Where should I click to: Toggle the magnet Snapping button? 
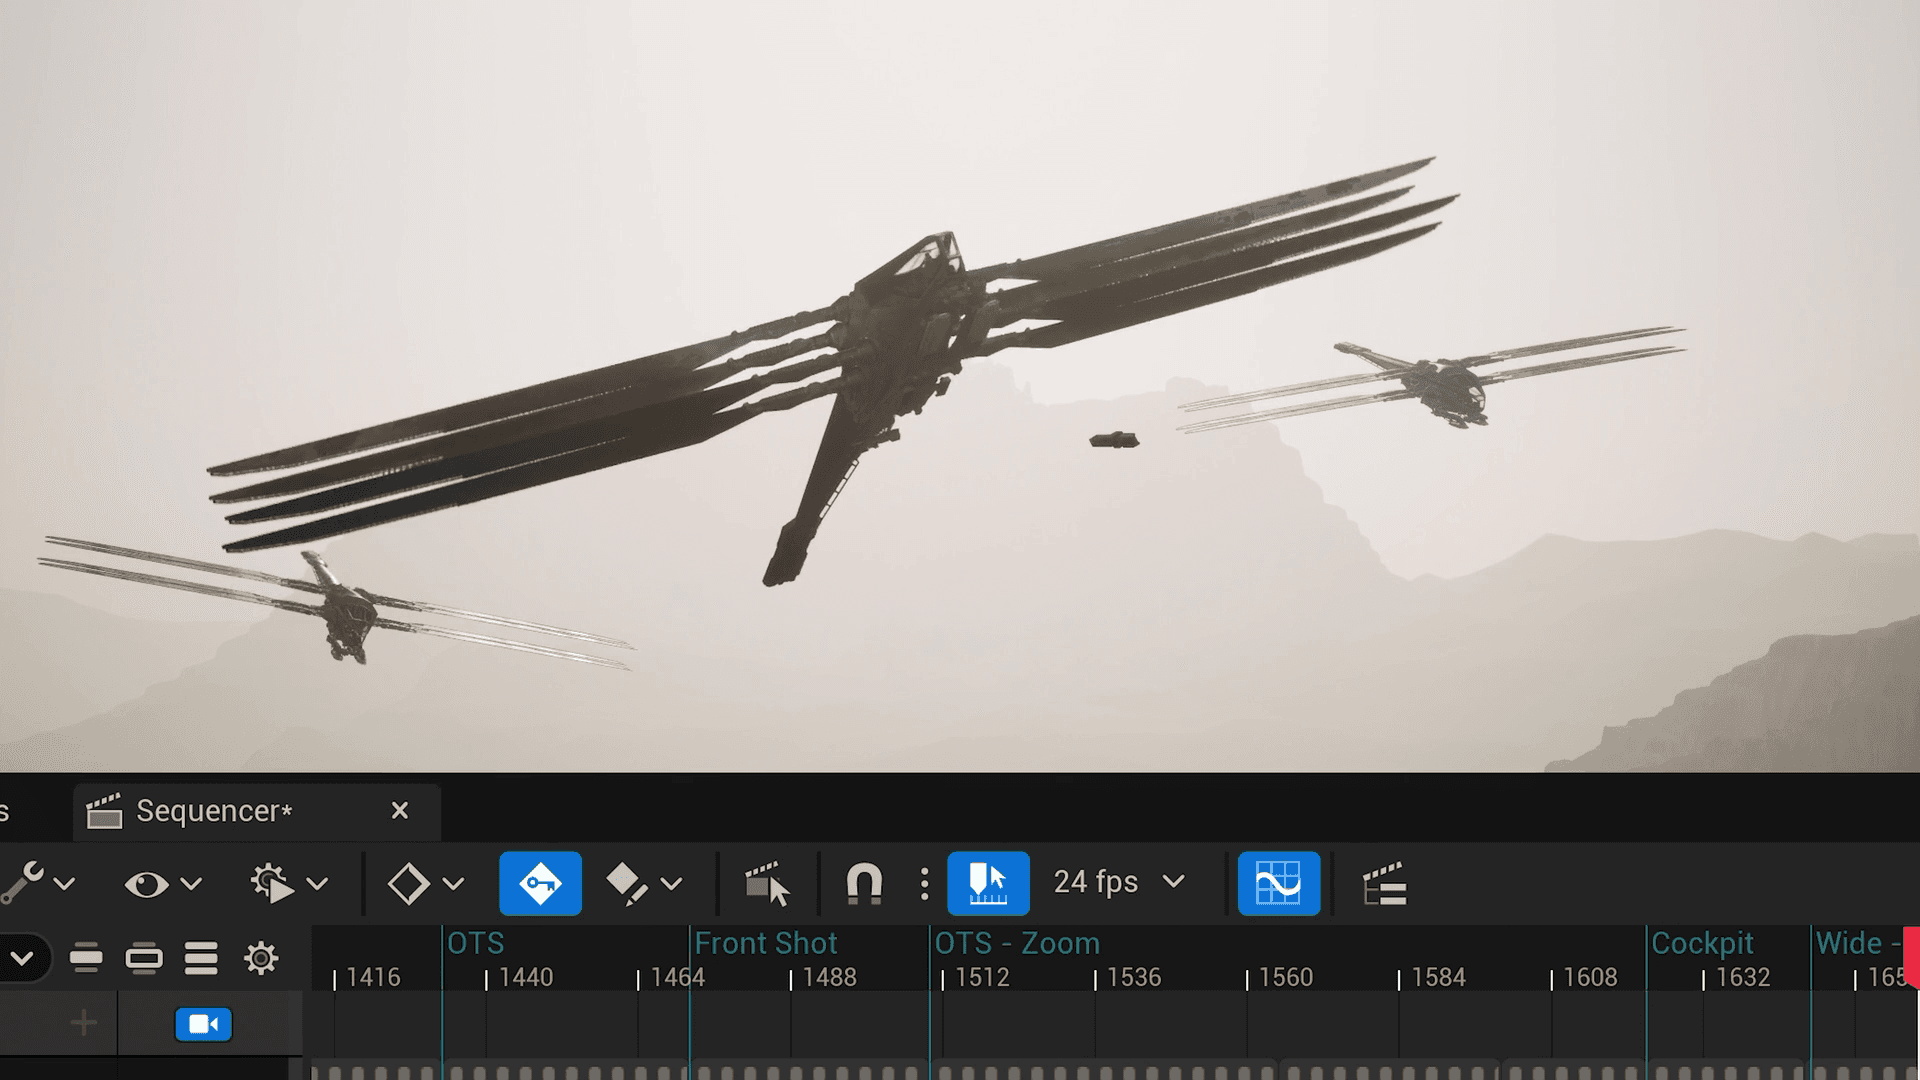click(864, 883)
